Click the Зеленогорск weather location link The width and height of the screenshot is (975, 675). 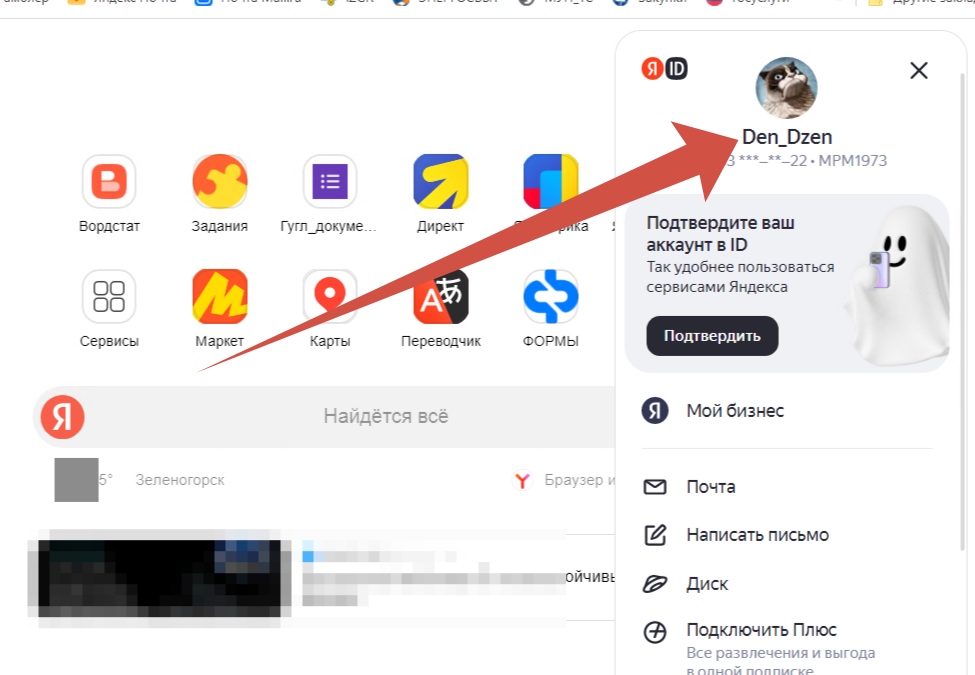(180, 480)
